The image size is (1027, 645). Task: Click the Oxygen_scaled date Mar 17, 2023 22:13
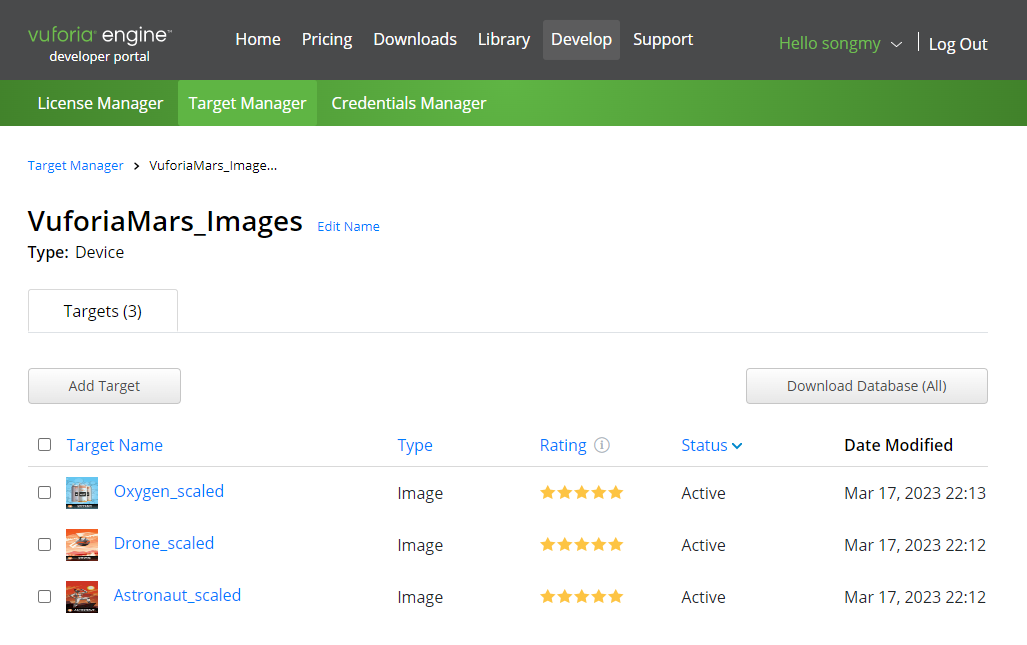tap(915, 493)
